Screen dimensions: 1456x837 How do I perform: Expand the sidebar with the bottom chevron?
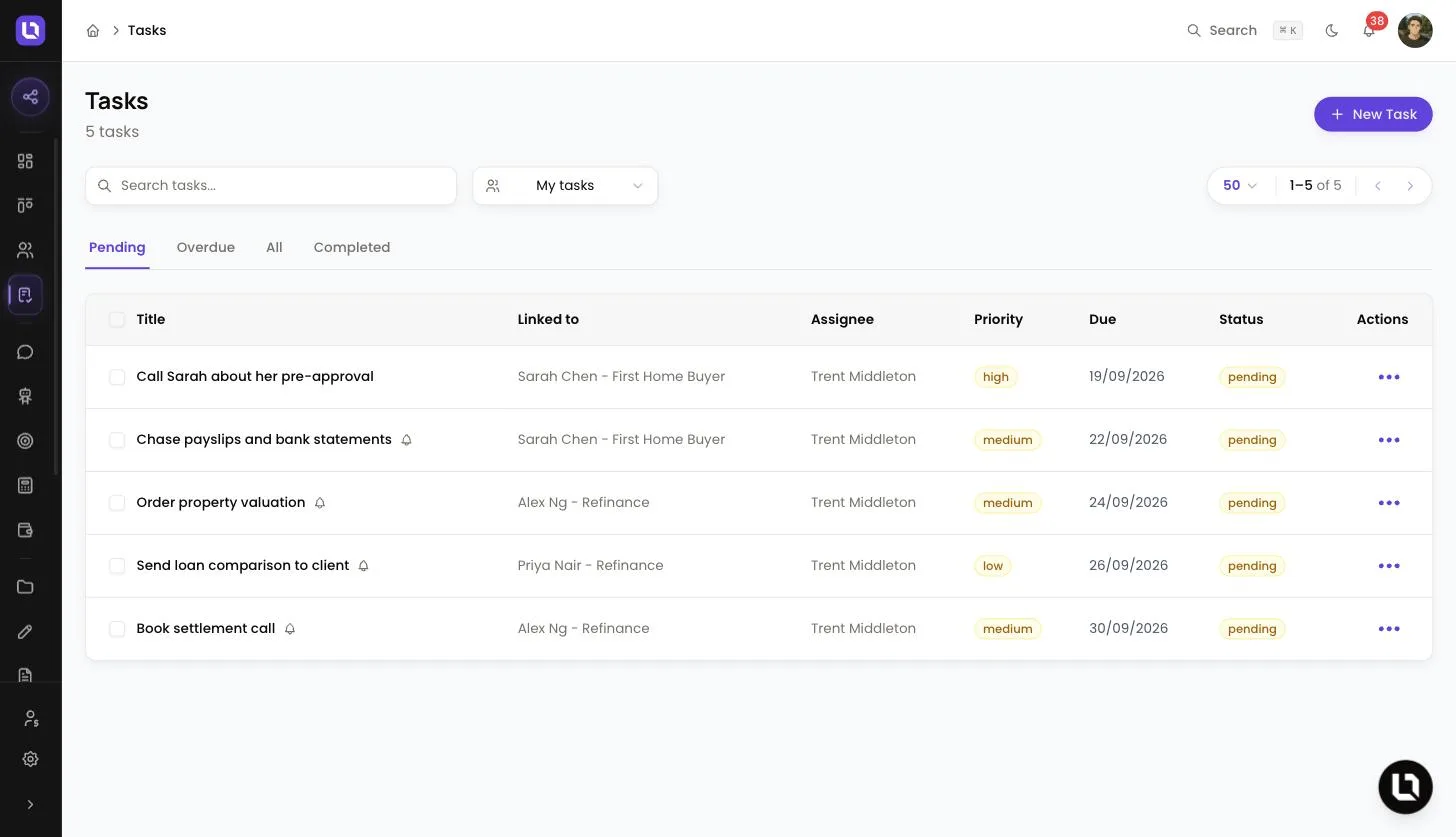click(30, 804)
